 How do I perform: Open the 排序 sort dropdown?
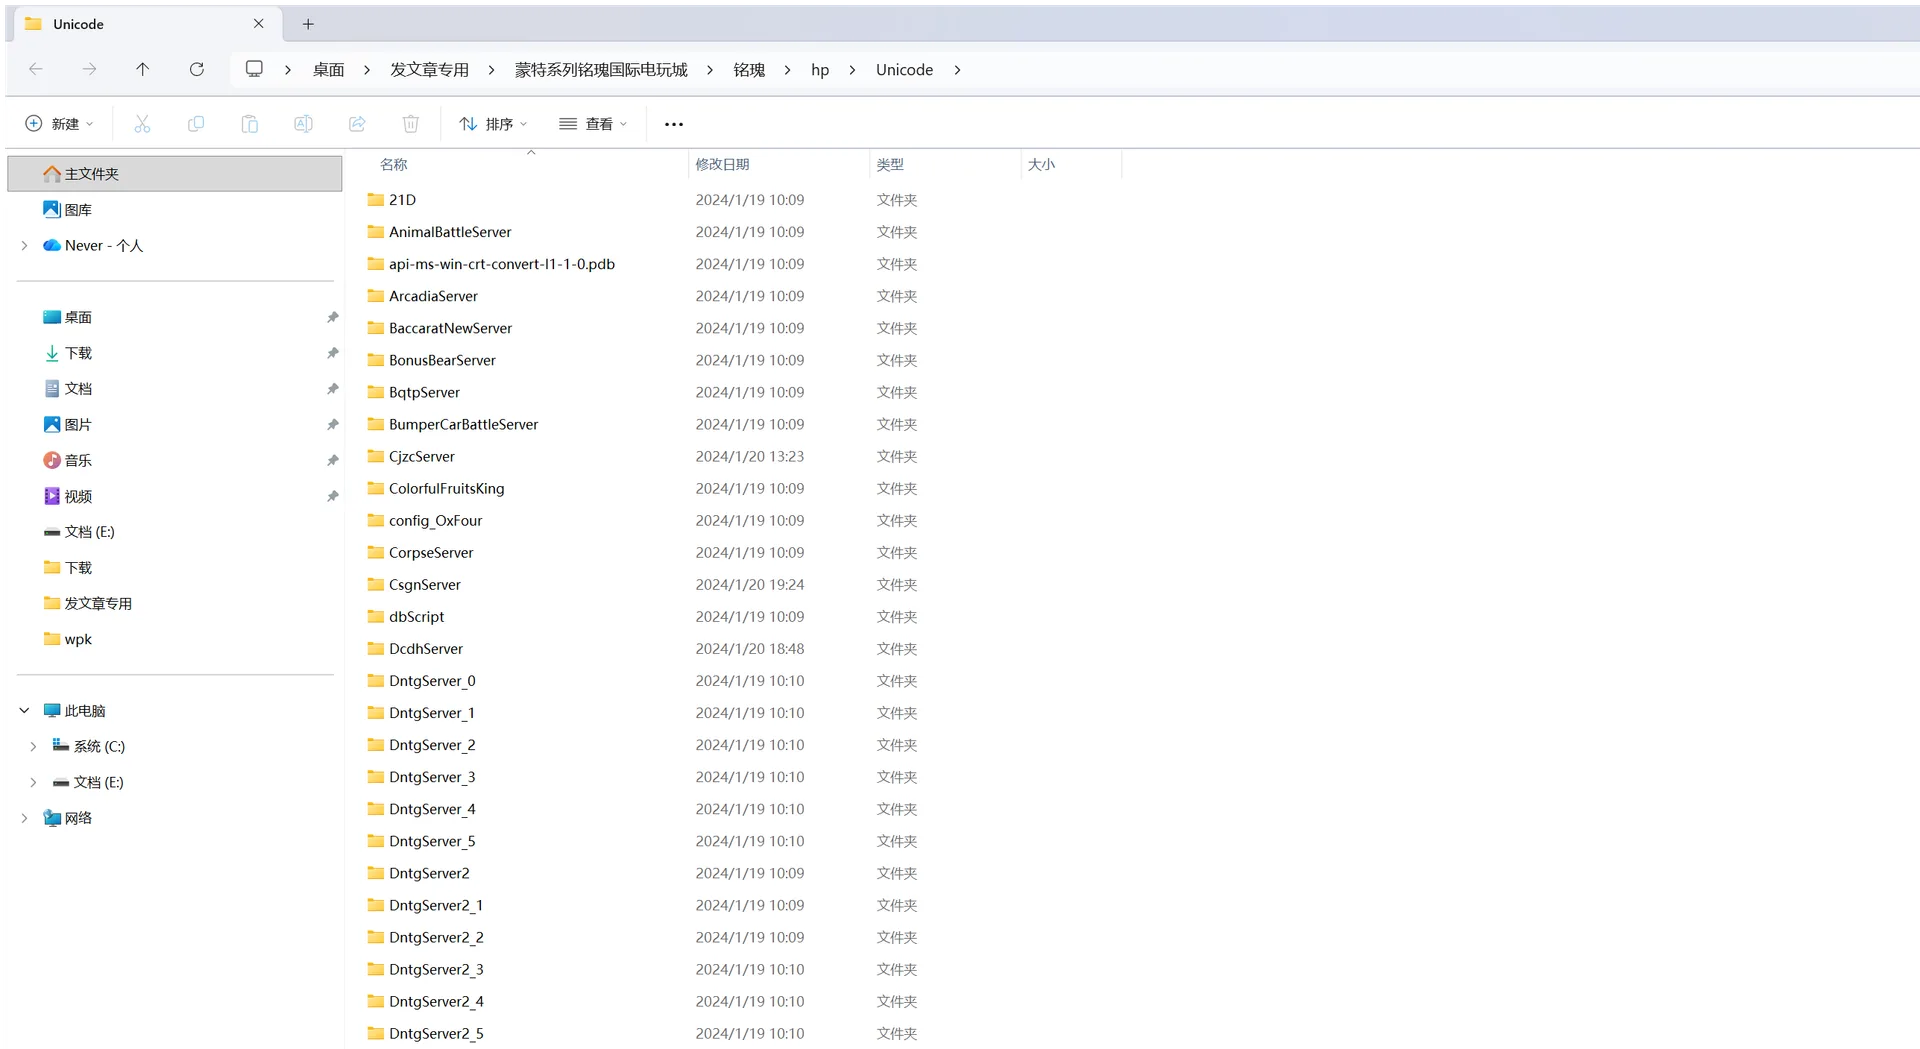(x=493, y=124)
